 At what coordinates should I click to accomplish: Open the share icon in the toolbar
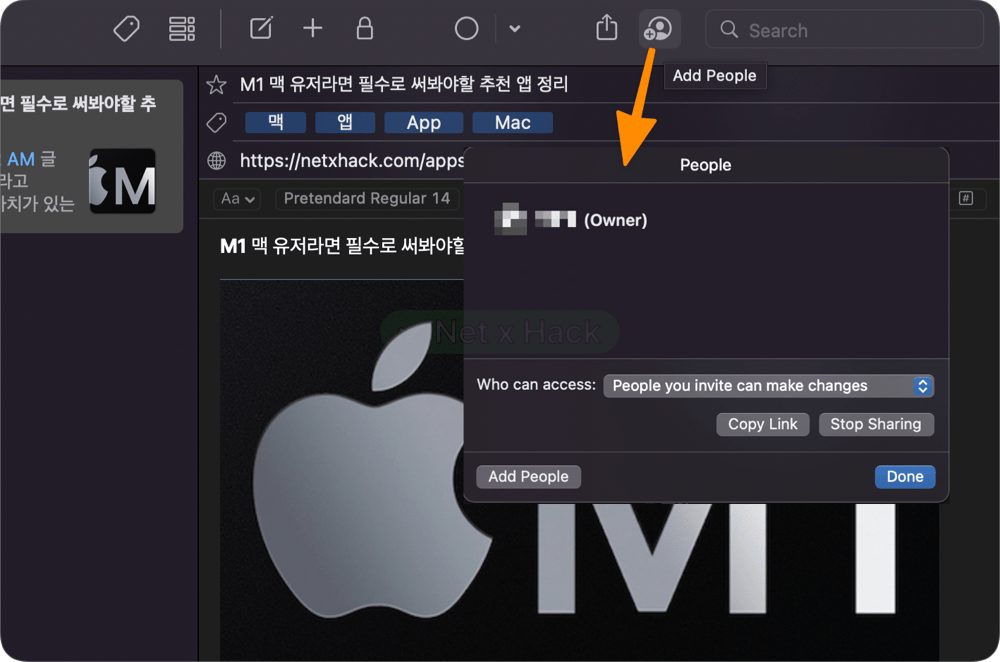(607, 27)
